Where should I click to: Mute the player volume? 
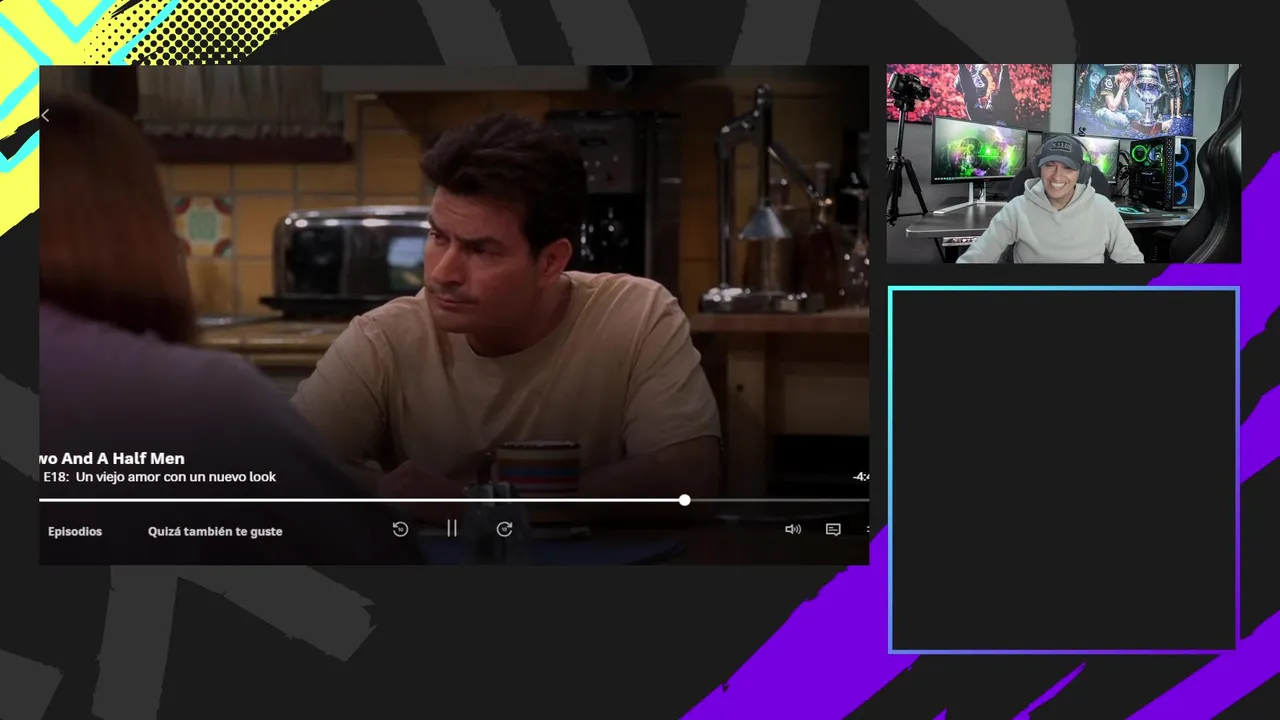pos(793,529)
